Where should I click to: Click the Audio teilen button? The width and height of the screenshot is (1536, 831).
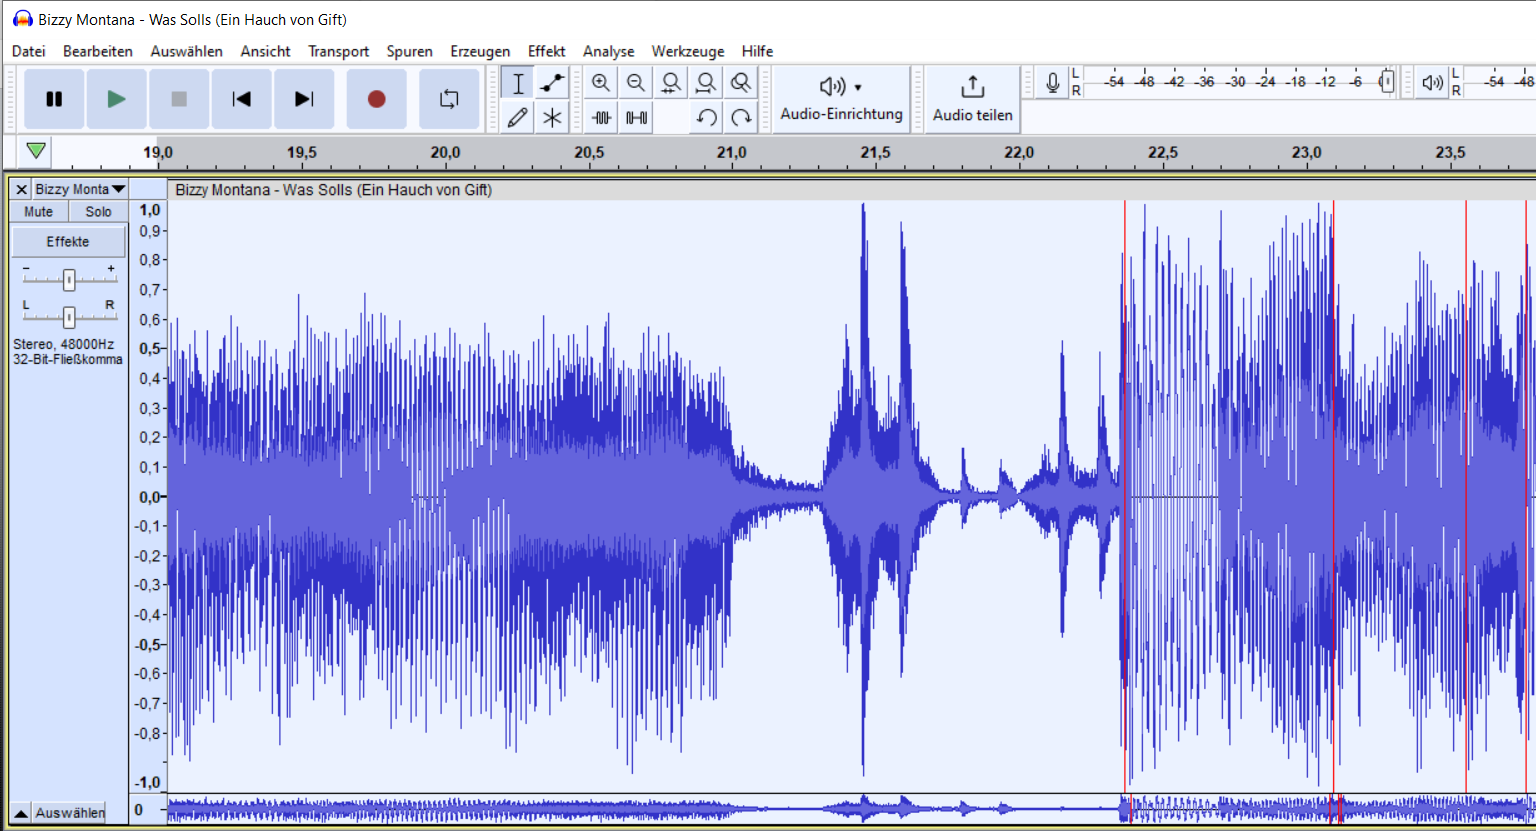click(x=972, y=99)
